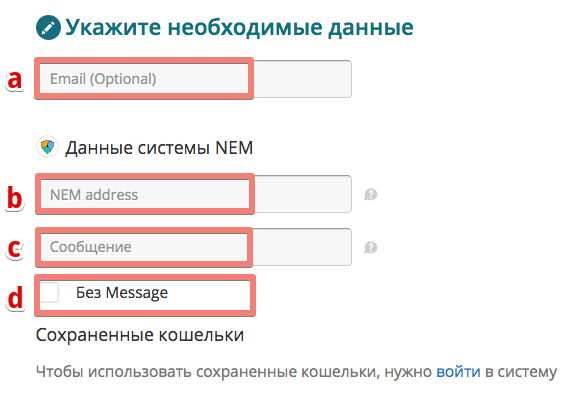This screenshot has height=400, width=569.
Task: Click red annotation letter b
Action: click(15, 198)
